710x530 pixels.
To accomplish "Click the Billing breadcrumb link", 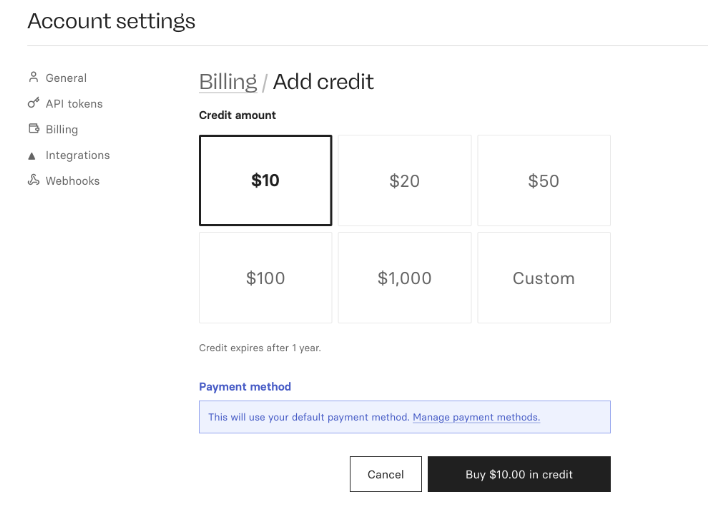I will 227,82.
